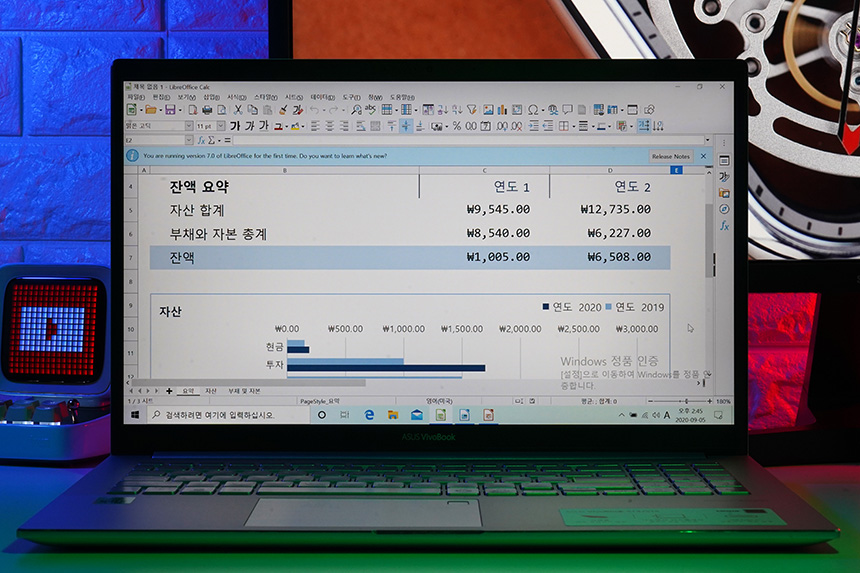This screenshot has height=573, width=860.
Task: Open the 보기 (View) menu
Action: pos(186,97)
